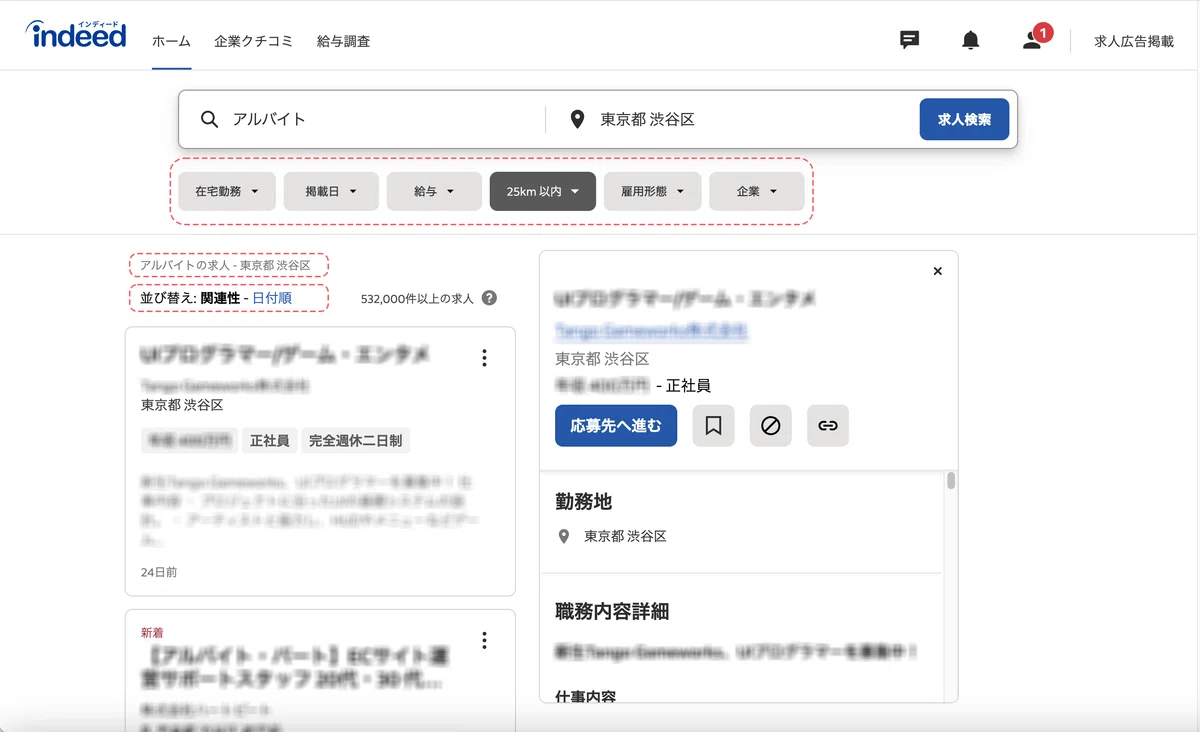Click help icon beside job count
The image size is (1200, 732).
tap(489, 298)
